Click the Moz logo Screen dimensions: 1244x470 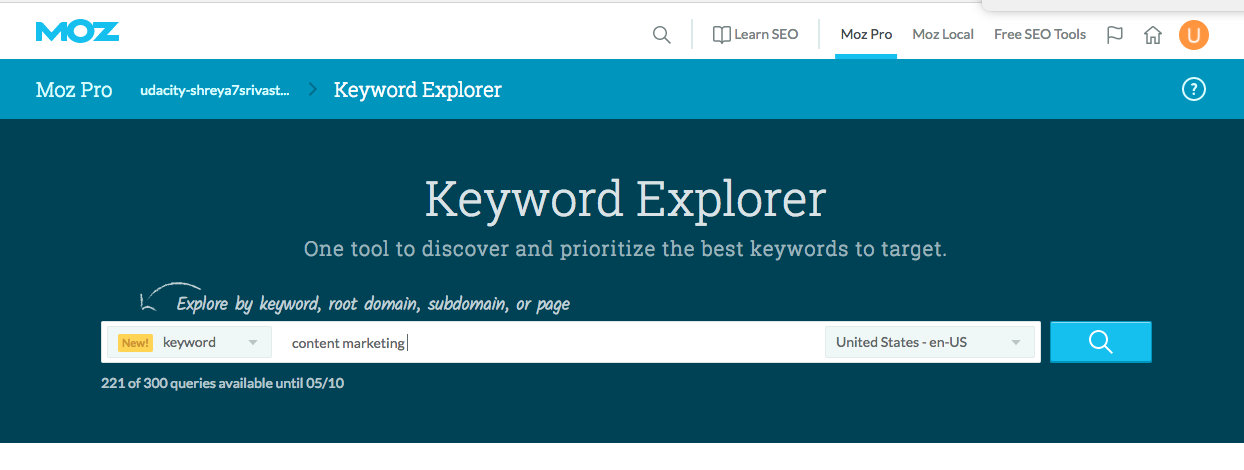click(77, 31)
